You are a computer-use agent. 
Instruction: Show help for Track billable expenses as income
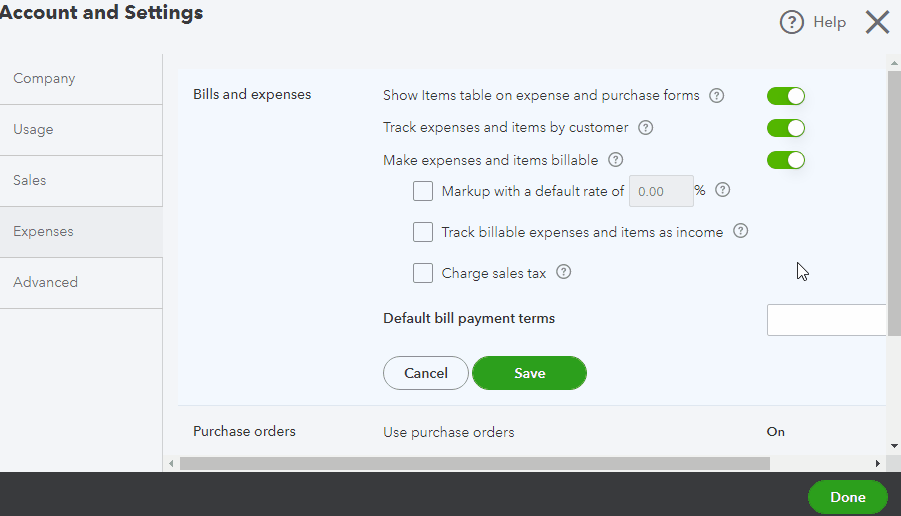[x=740, y=231]
